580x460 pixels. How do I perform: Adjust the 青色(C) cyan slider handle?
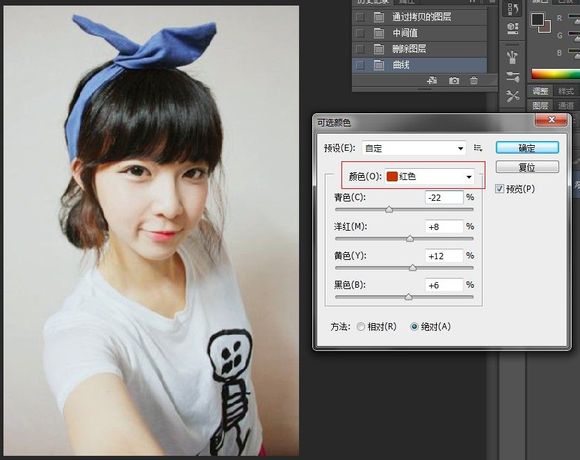(x=389, y=210)
